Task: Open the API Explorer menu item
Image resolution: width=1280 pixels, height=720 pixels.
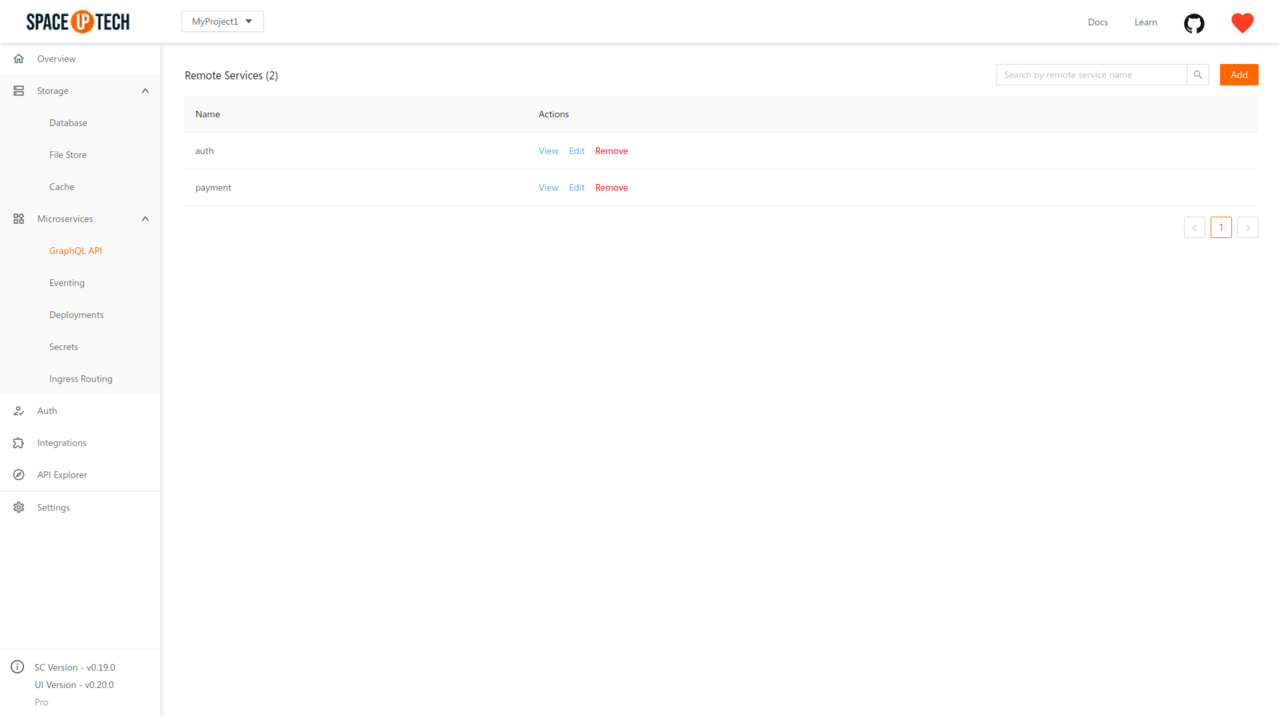Action: click(80, 475)
